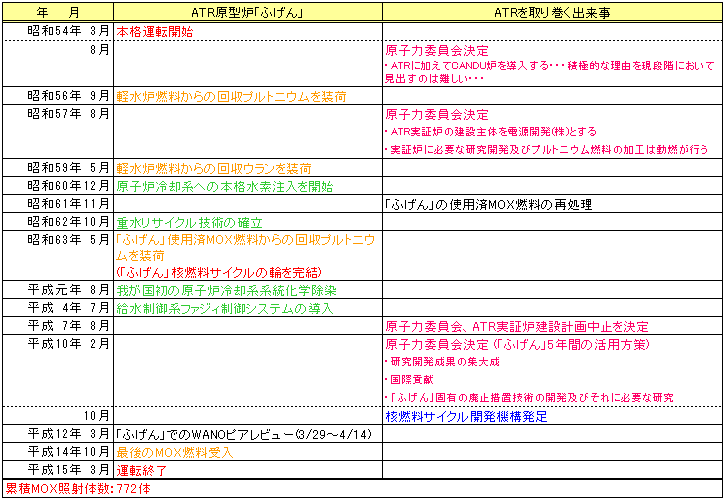Viewport: 723px width, 498px height.
Task: Click the bullet about プルトニウム燃料の加工は動燃が行う
Action: (546, 150)
